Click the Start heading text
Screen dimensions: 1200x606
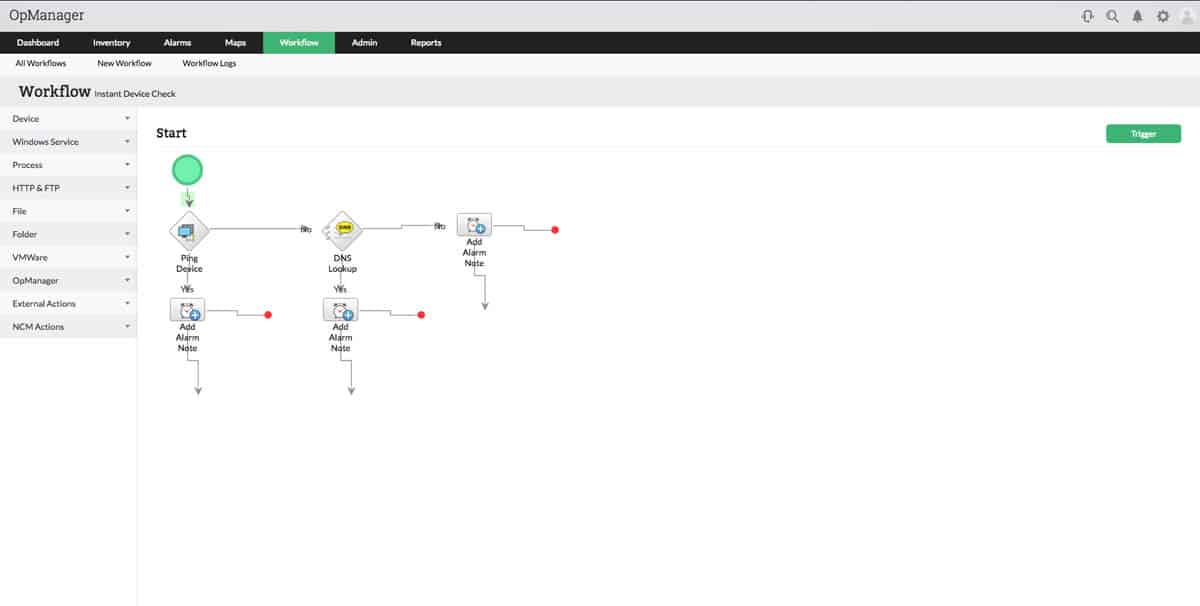[171, 133]
